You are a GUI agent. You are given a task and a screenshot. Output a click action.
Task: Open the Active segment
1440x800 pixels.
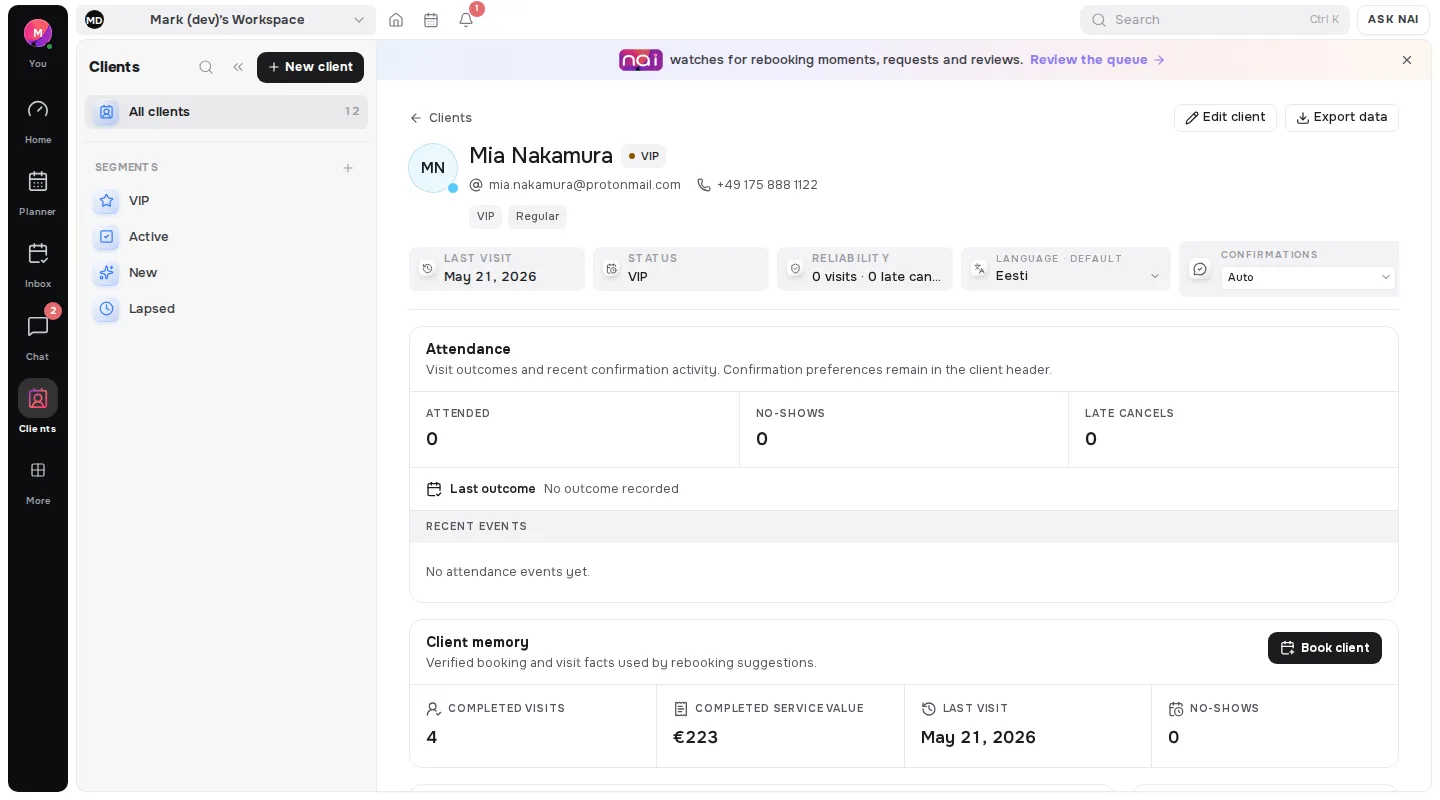click(226, 237)
